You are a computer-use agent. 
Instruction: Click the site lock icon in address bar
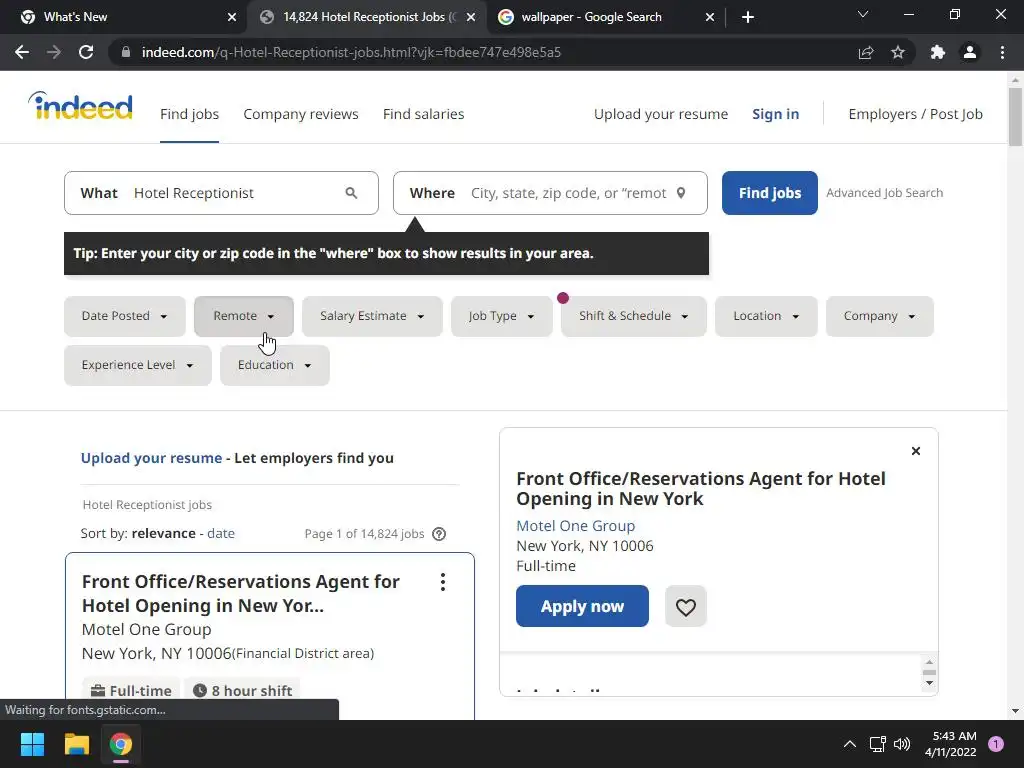click(x=126, y=52)
